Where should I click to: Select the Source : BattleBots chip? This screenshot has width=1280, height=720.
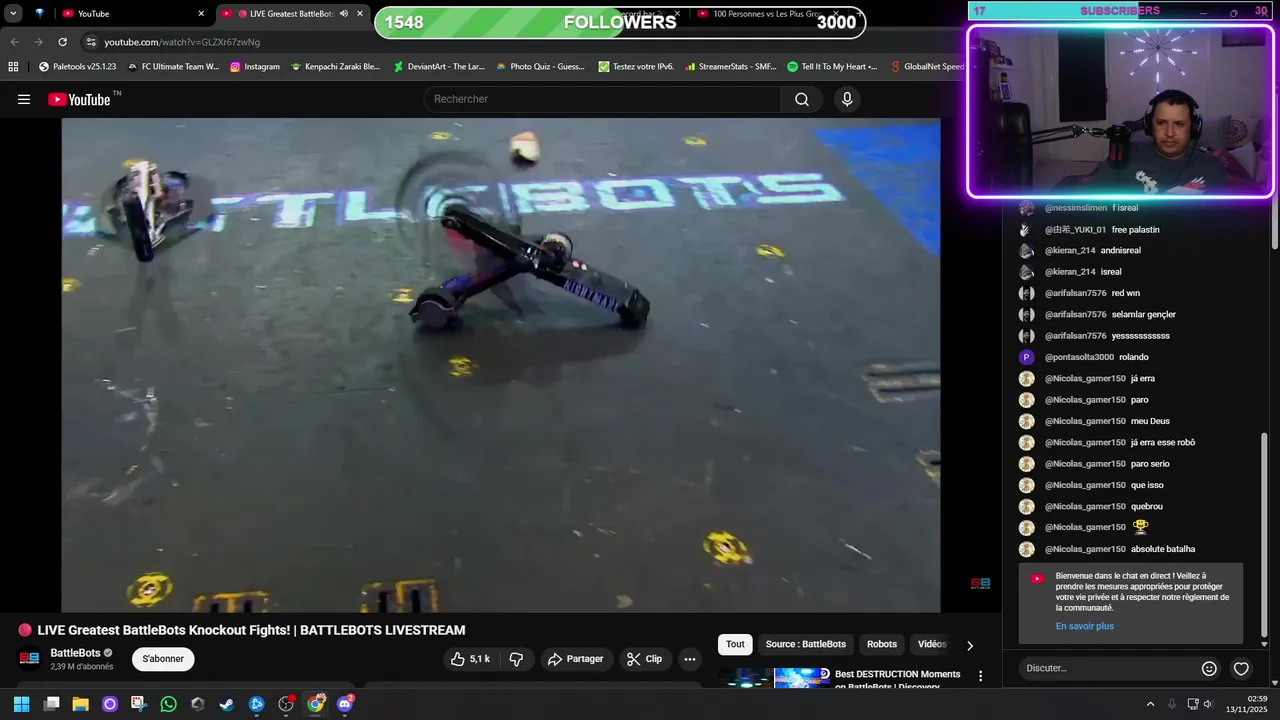[806, 644]
